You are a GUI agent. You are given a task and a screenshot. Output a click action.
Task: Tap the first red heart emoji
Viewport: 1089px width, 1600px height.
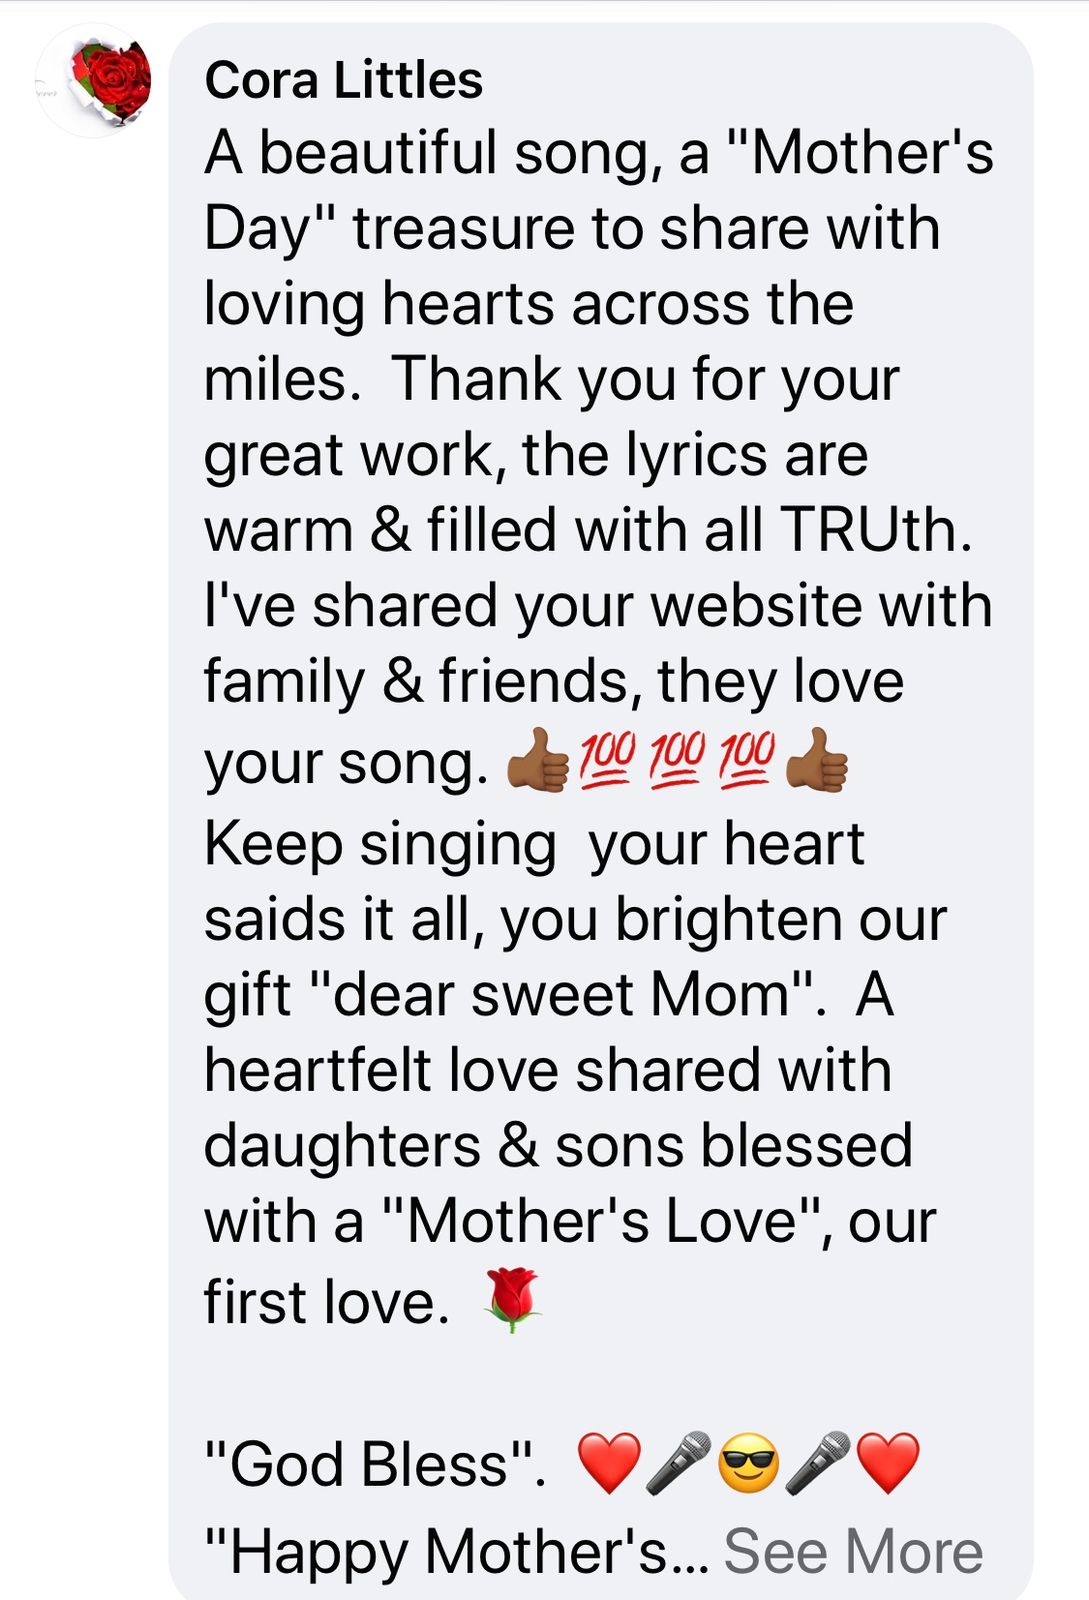609,1463
